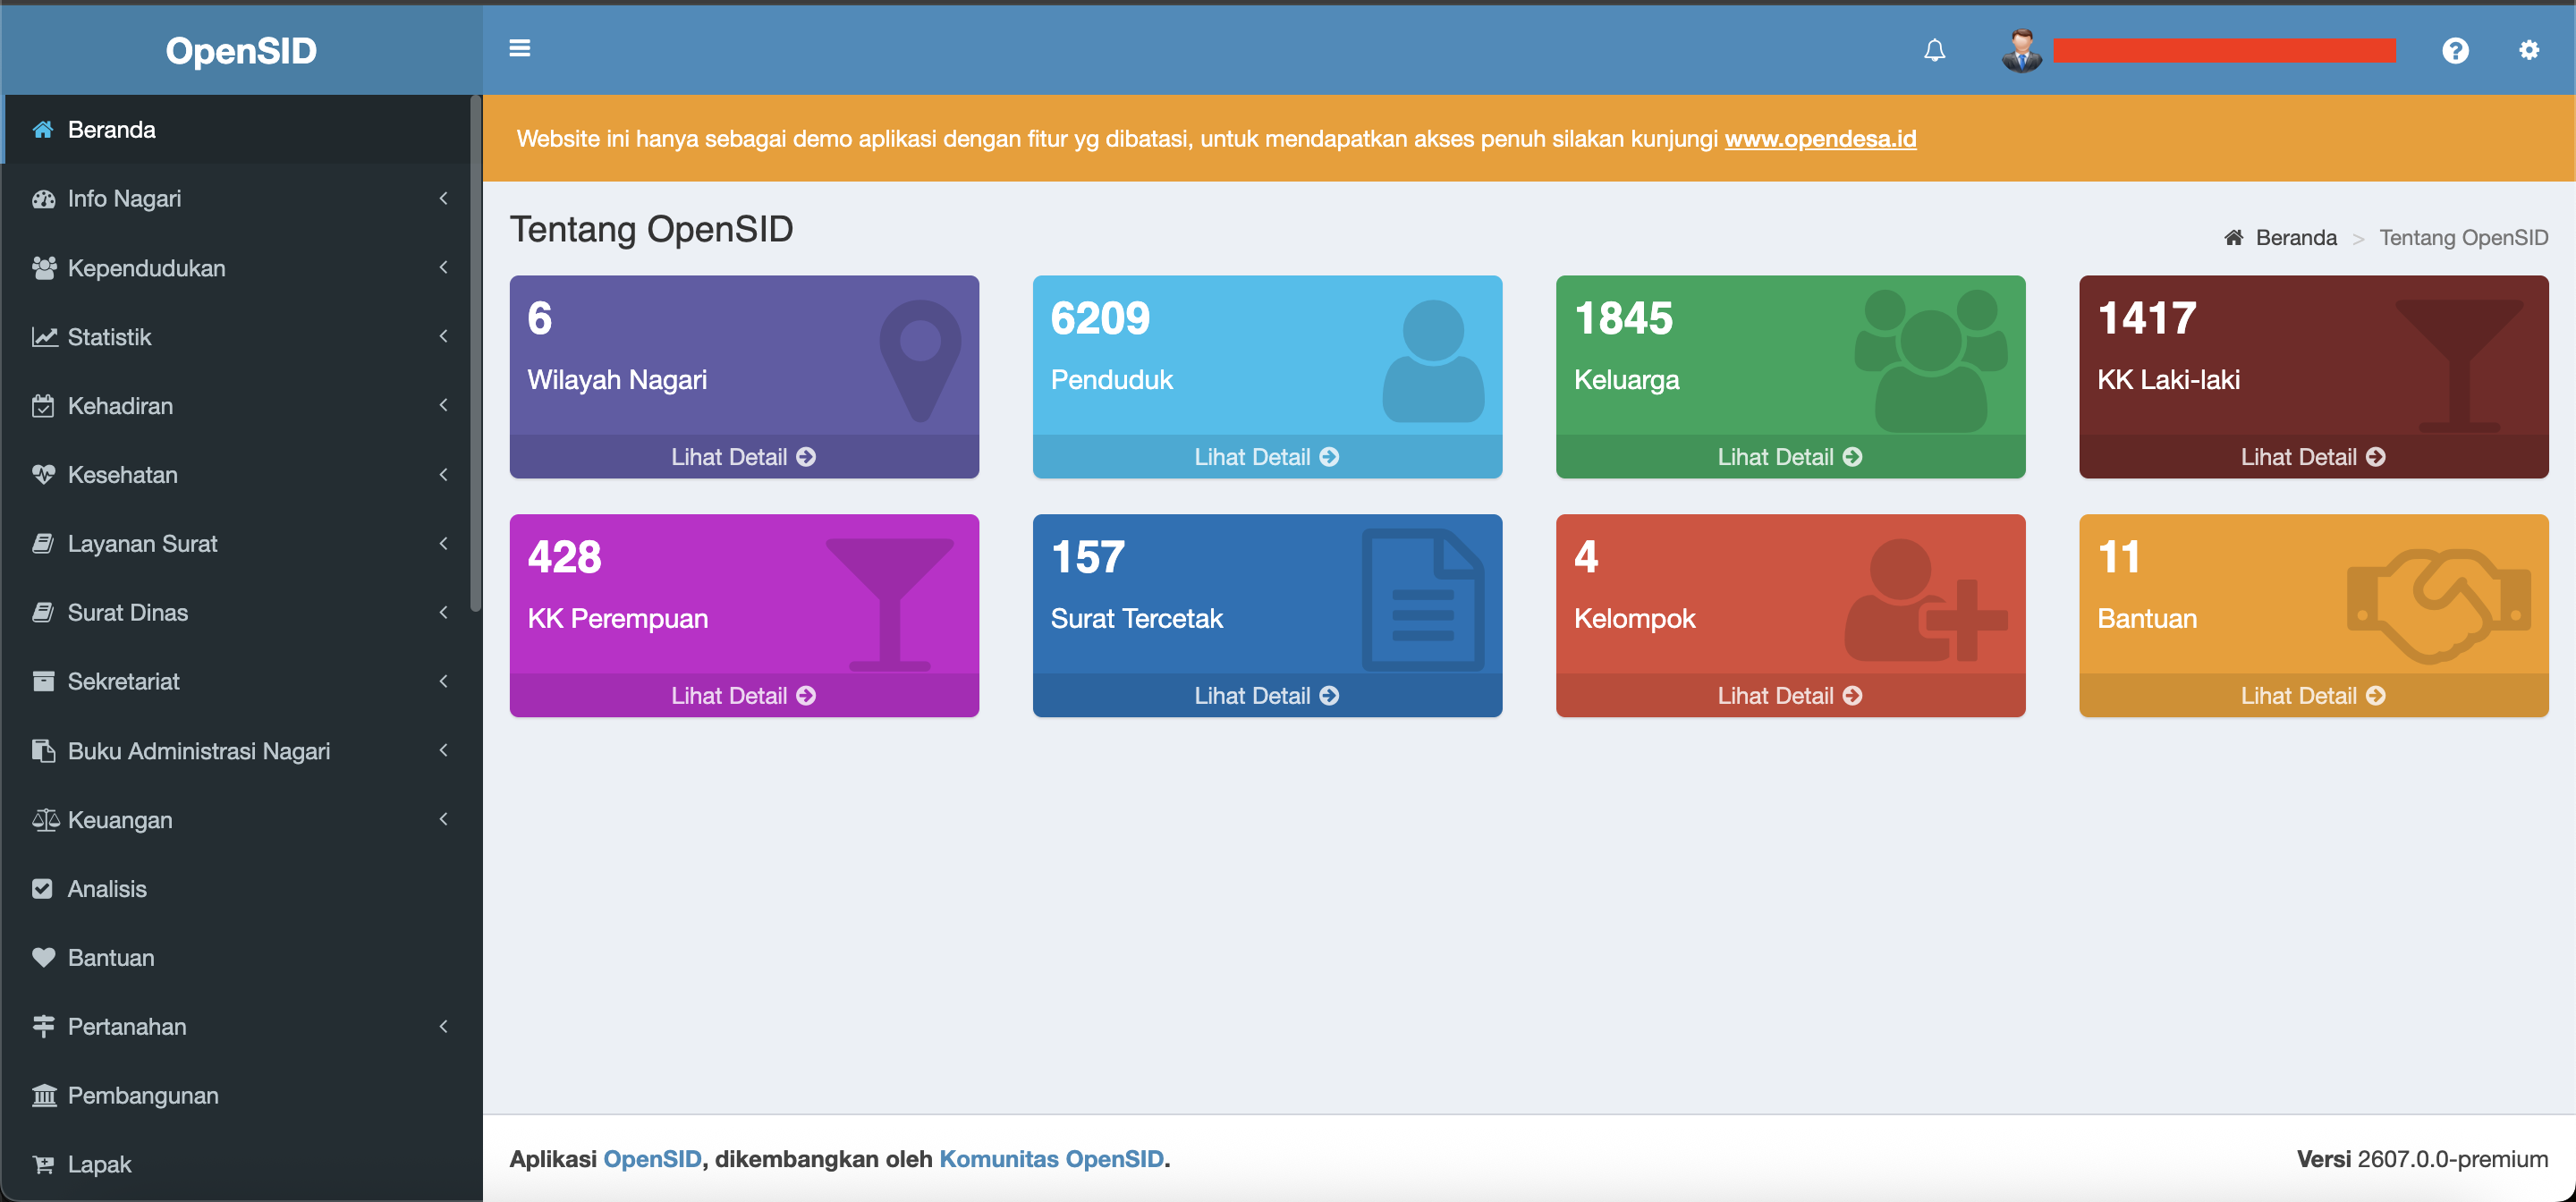
Task: Open the notifications bell
Action: 1934,50
